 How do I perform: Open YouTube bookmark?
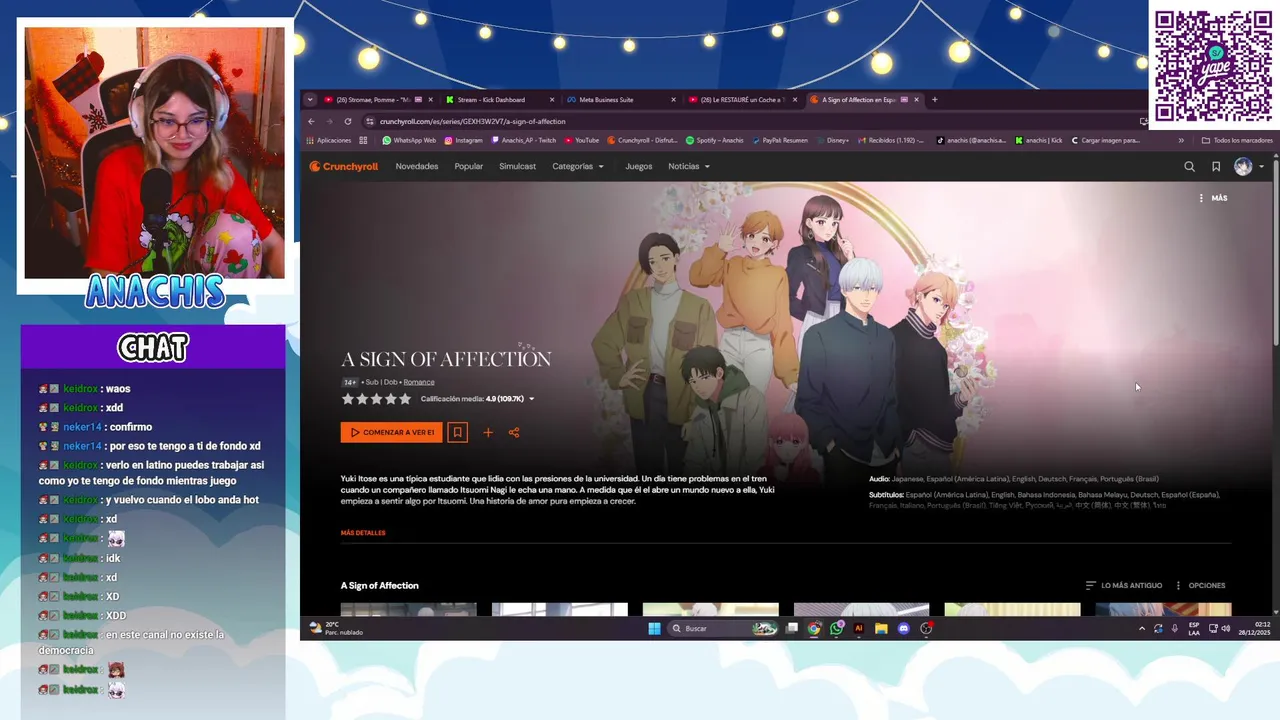pyautogui.click(x=582, y=141)
